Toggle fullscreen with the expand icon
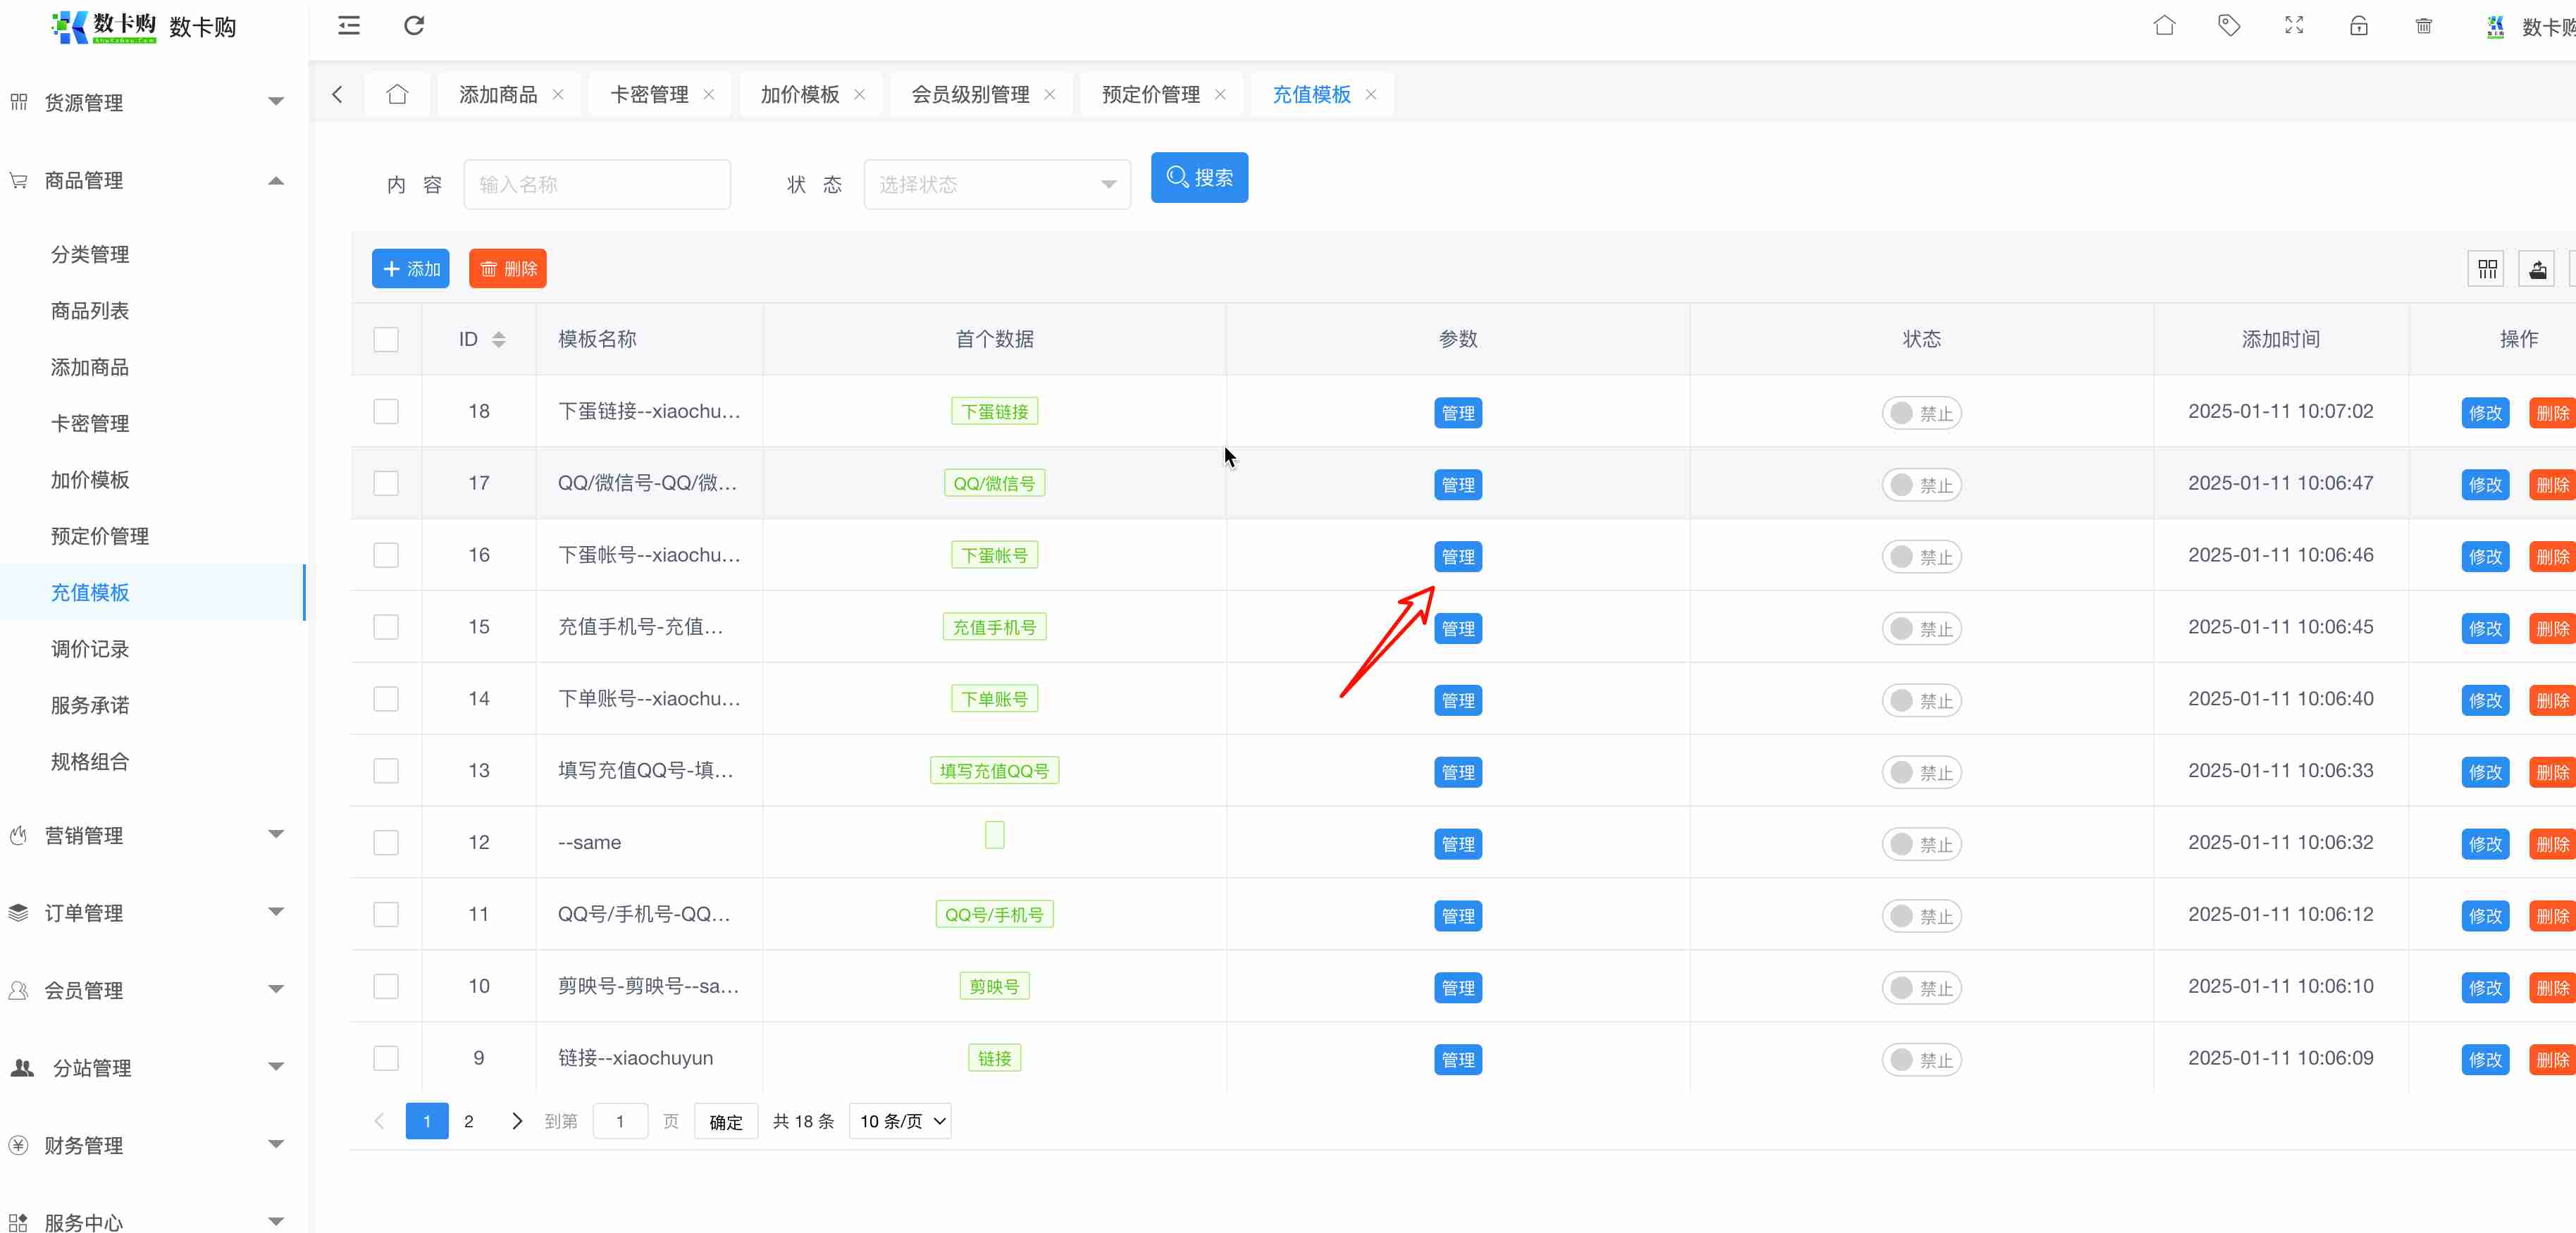This screenshot has height=1233, width=2576. [x=2294, y=26]
